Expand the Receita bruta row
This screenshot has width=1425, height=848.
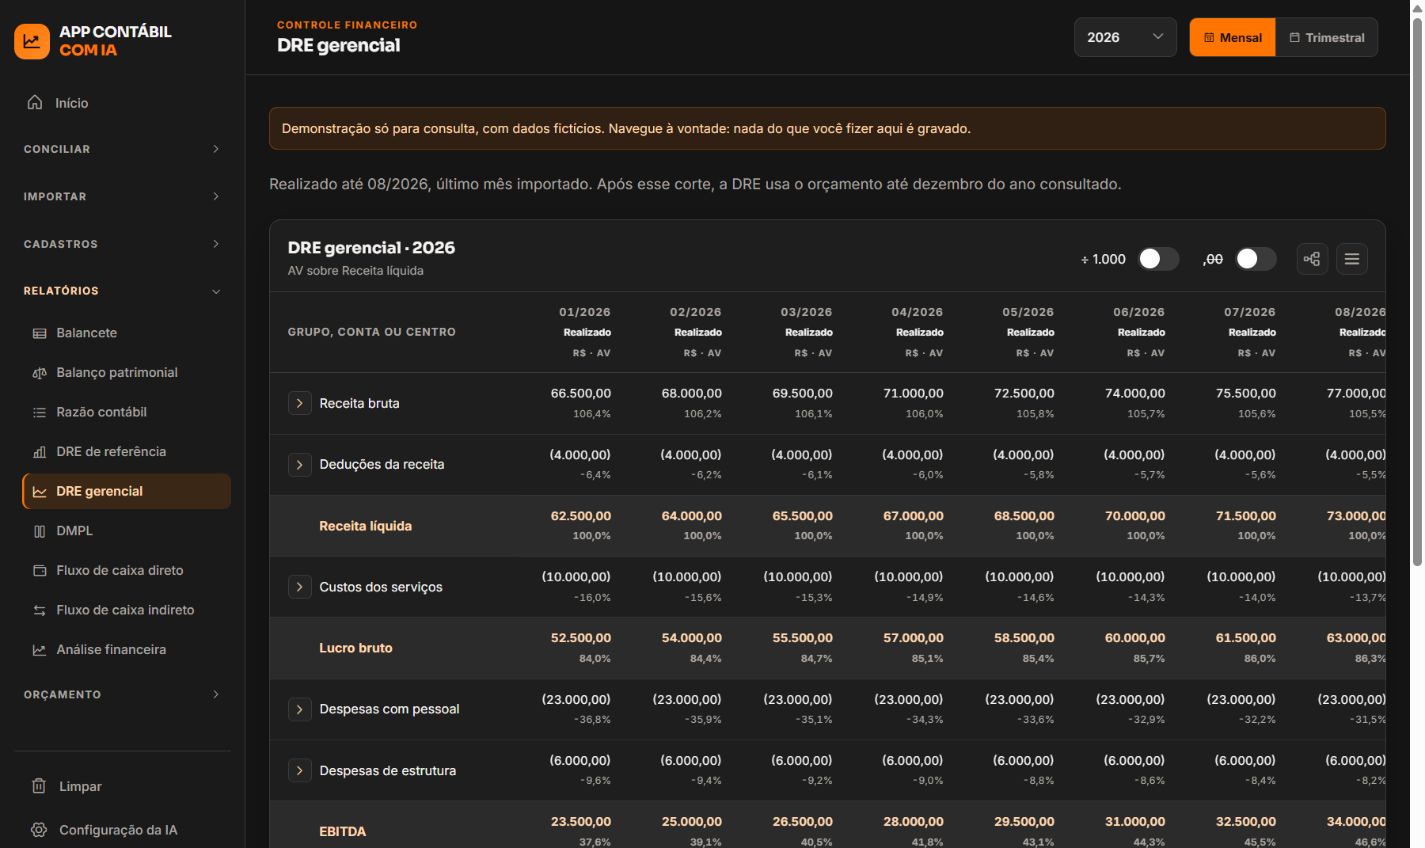[299, 403]
